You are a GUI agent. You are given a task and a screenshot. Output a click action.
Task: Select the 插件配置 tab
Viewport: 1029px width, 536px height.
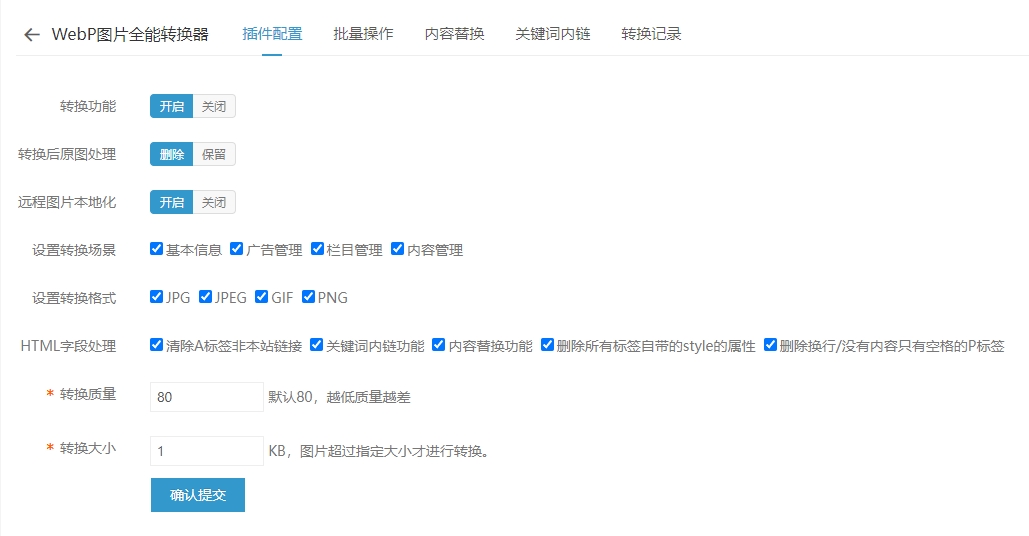(x=272, y=34)
